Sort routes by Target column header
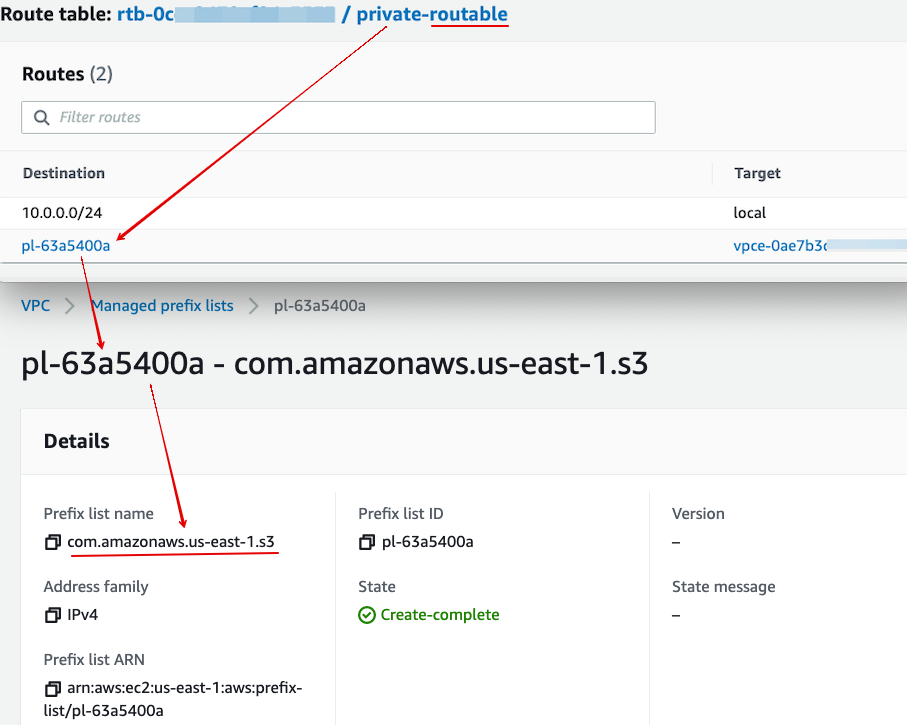Viewport: 907px width, 725px height. click(757, 173)
